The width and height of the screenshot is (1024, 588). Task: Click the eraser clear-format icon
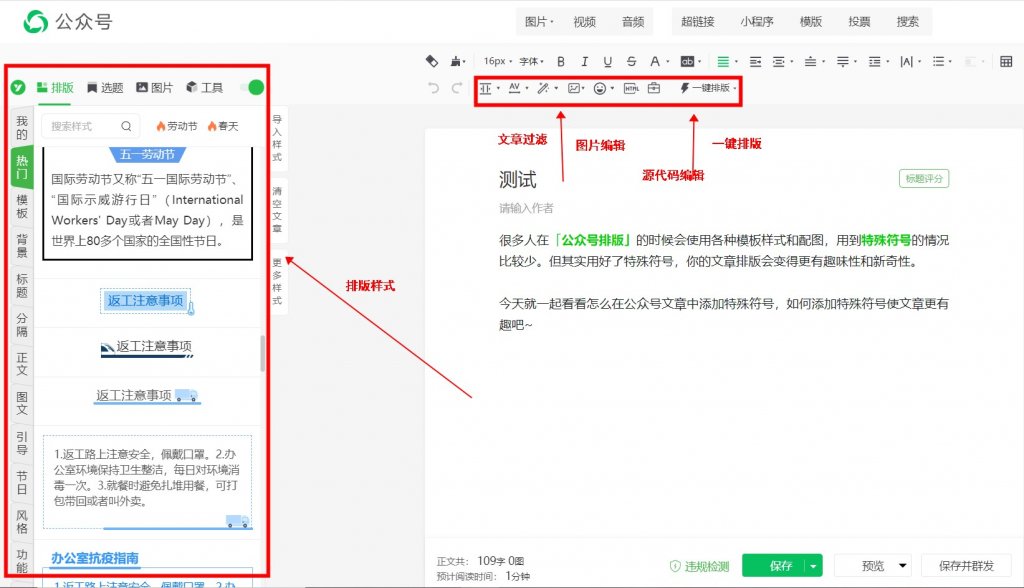pyautogui.click(x=432, y=61)
